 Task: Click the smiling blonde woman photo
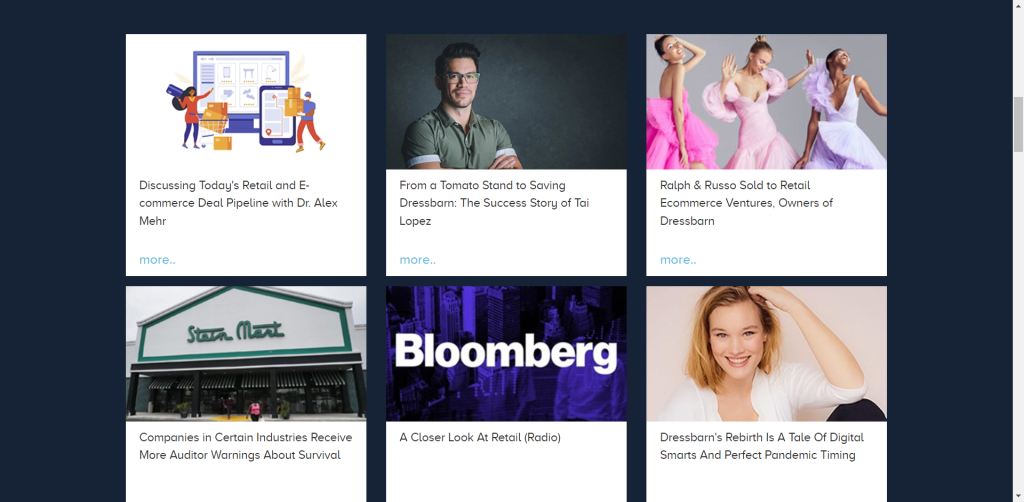click(767, 354)
